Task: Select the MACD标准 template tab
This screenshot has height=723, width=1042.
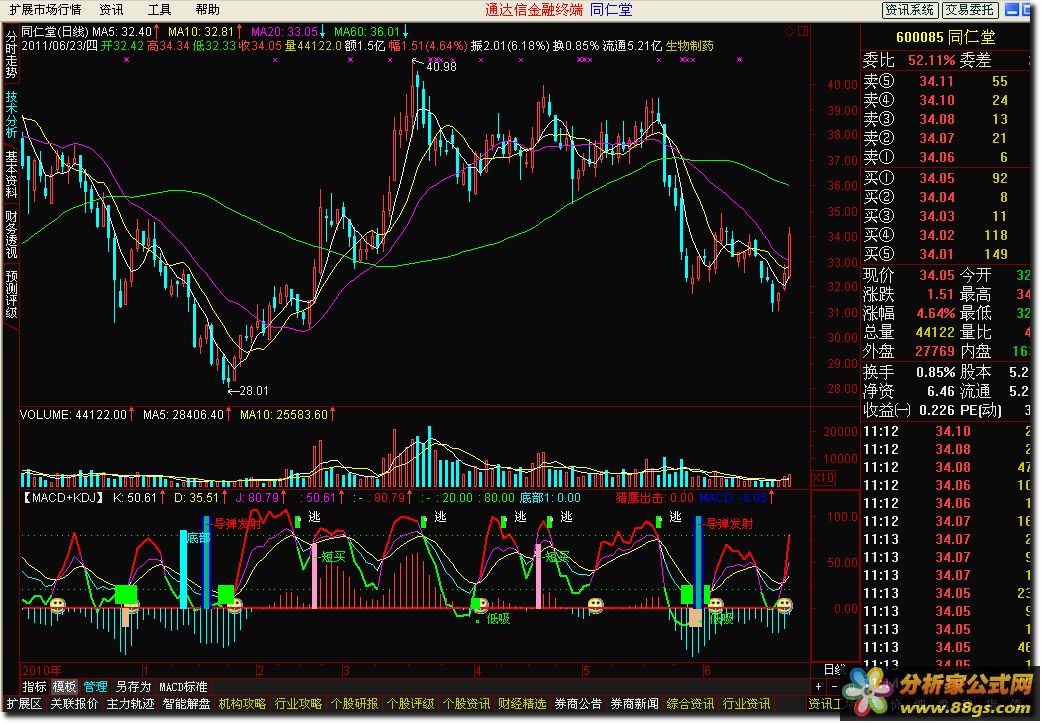Action: [183, 686]
